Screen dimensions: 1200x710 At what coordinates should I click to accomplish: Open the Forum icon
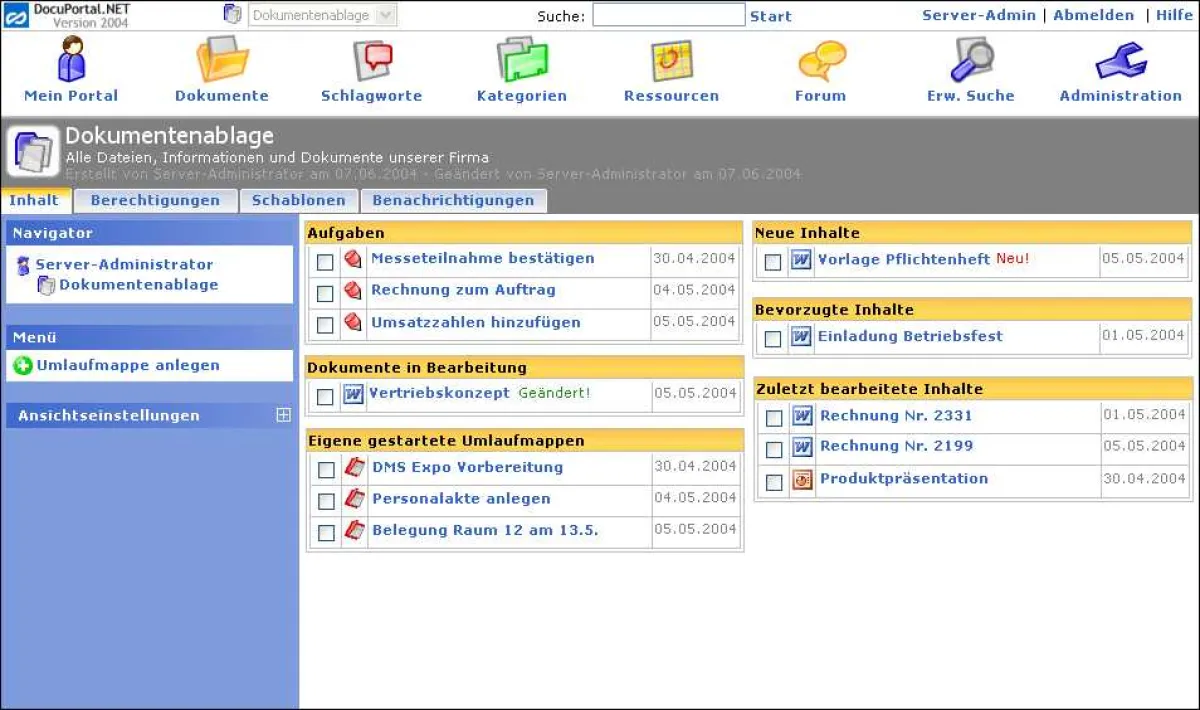pyautogui.click(x=820, y=60)
